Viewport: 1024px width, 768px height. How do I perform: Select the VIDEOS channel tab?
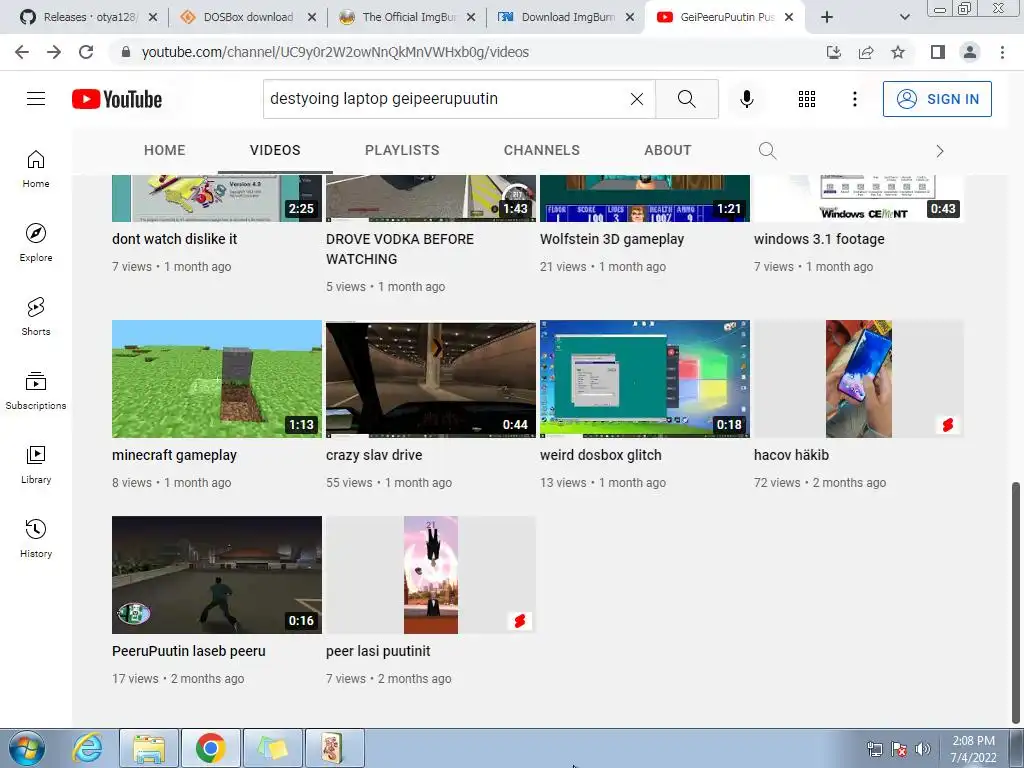coord(275,150)
